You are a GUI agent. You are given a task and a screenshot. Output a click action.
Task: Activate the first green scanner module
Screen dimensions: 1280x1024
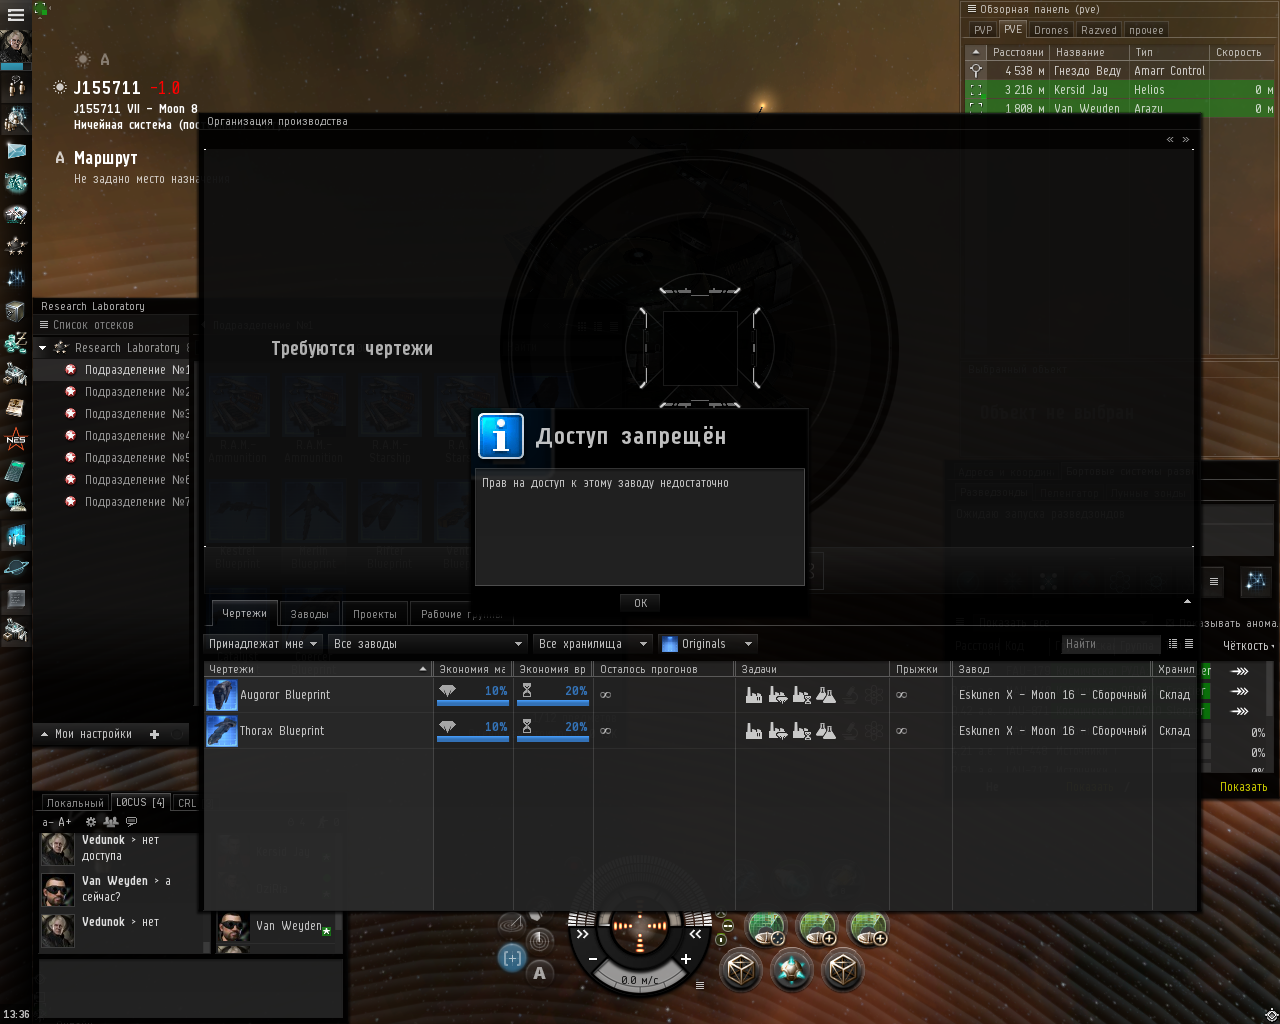[767, 927]
